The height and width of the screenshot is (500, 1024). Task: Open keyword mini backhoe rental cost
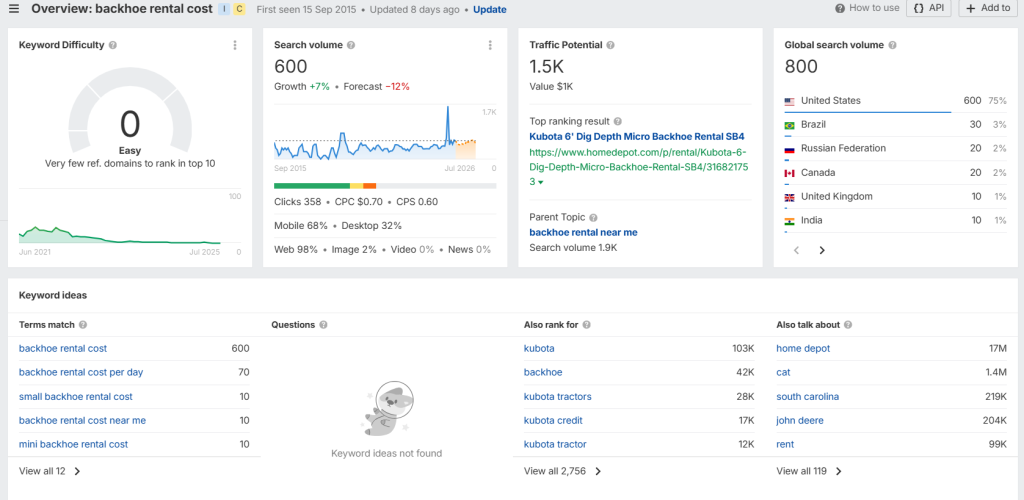tap(73, 445)
